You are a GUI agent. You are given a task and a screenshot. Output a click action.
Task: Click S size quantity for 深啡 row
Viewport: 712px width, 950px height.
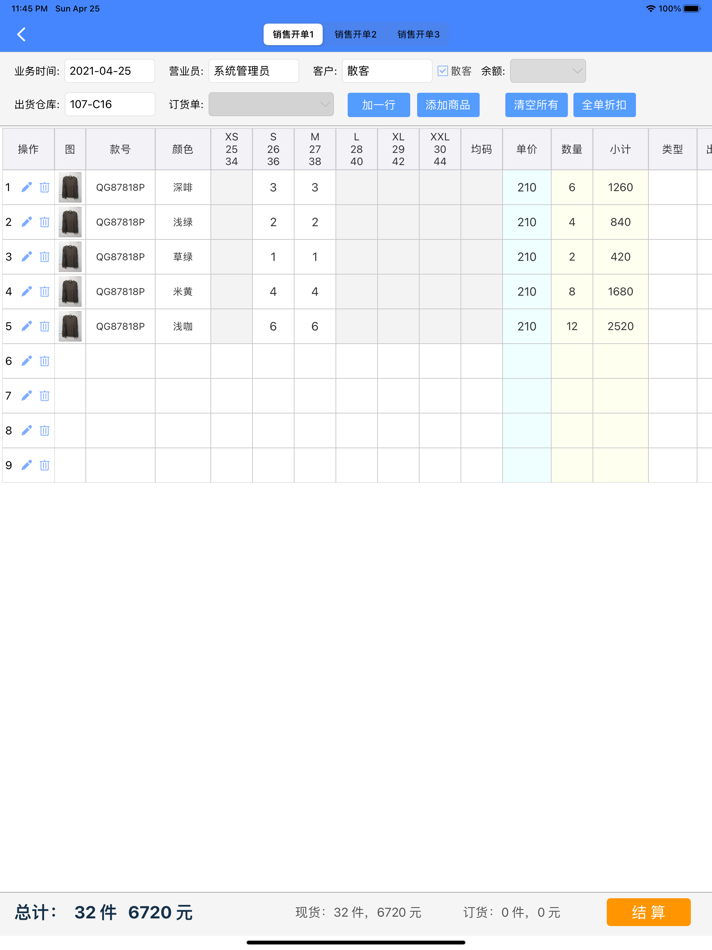[x=273, y=187]
